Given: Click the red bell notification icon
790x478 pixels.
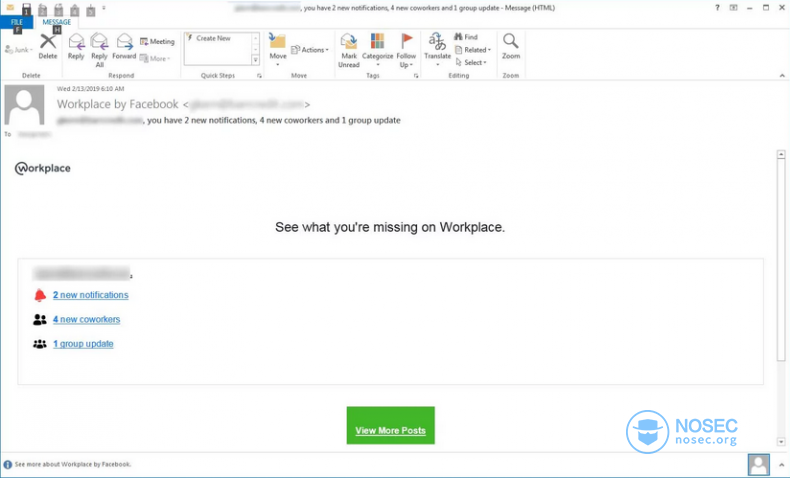Looking at the screenshot, I should pyautogui.click(x=40, y=295).
